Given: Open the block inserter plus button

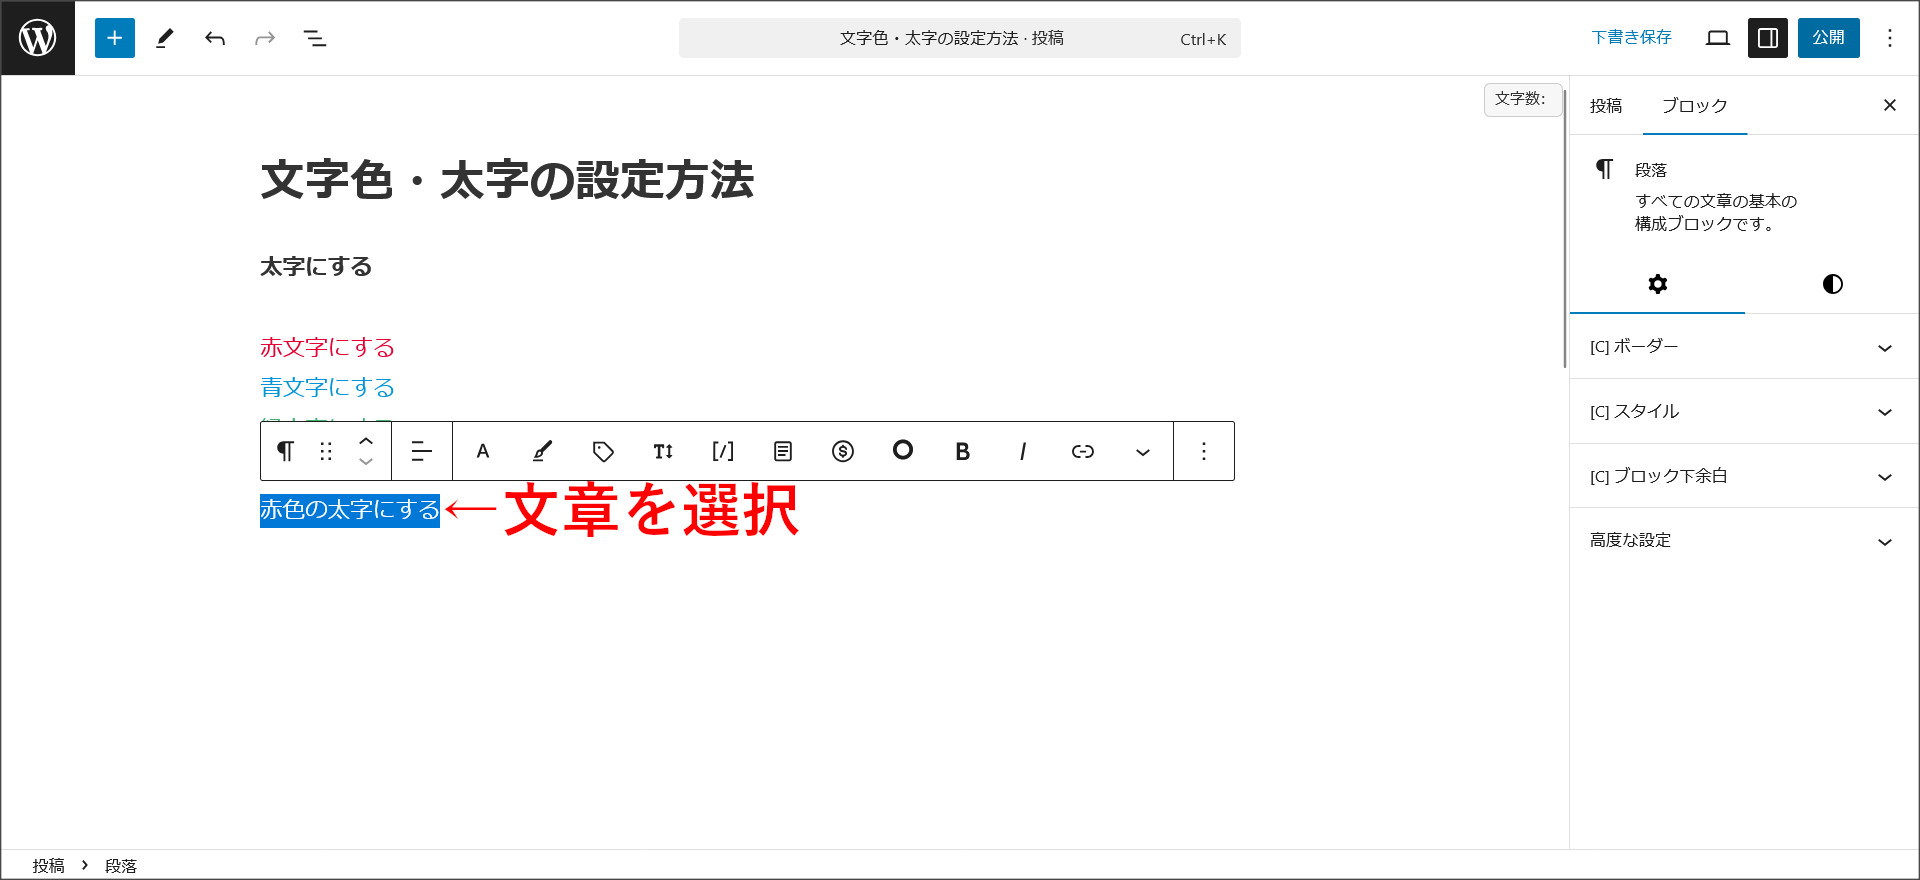Looking at the screenshot, I should (115, 38).
